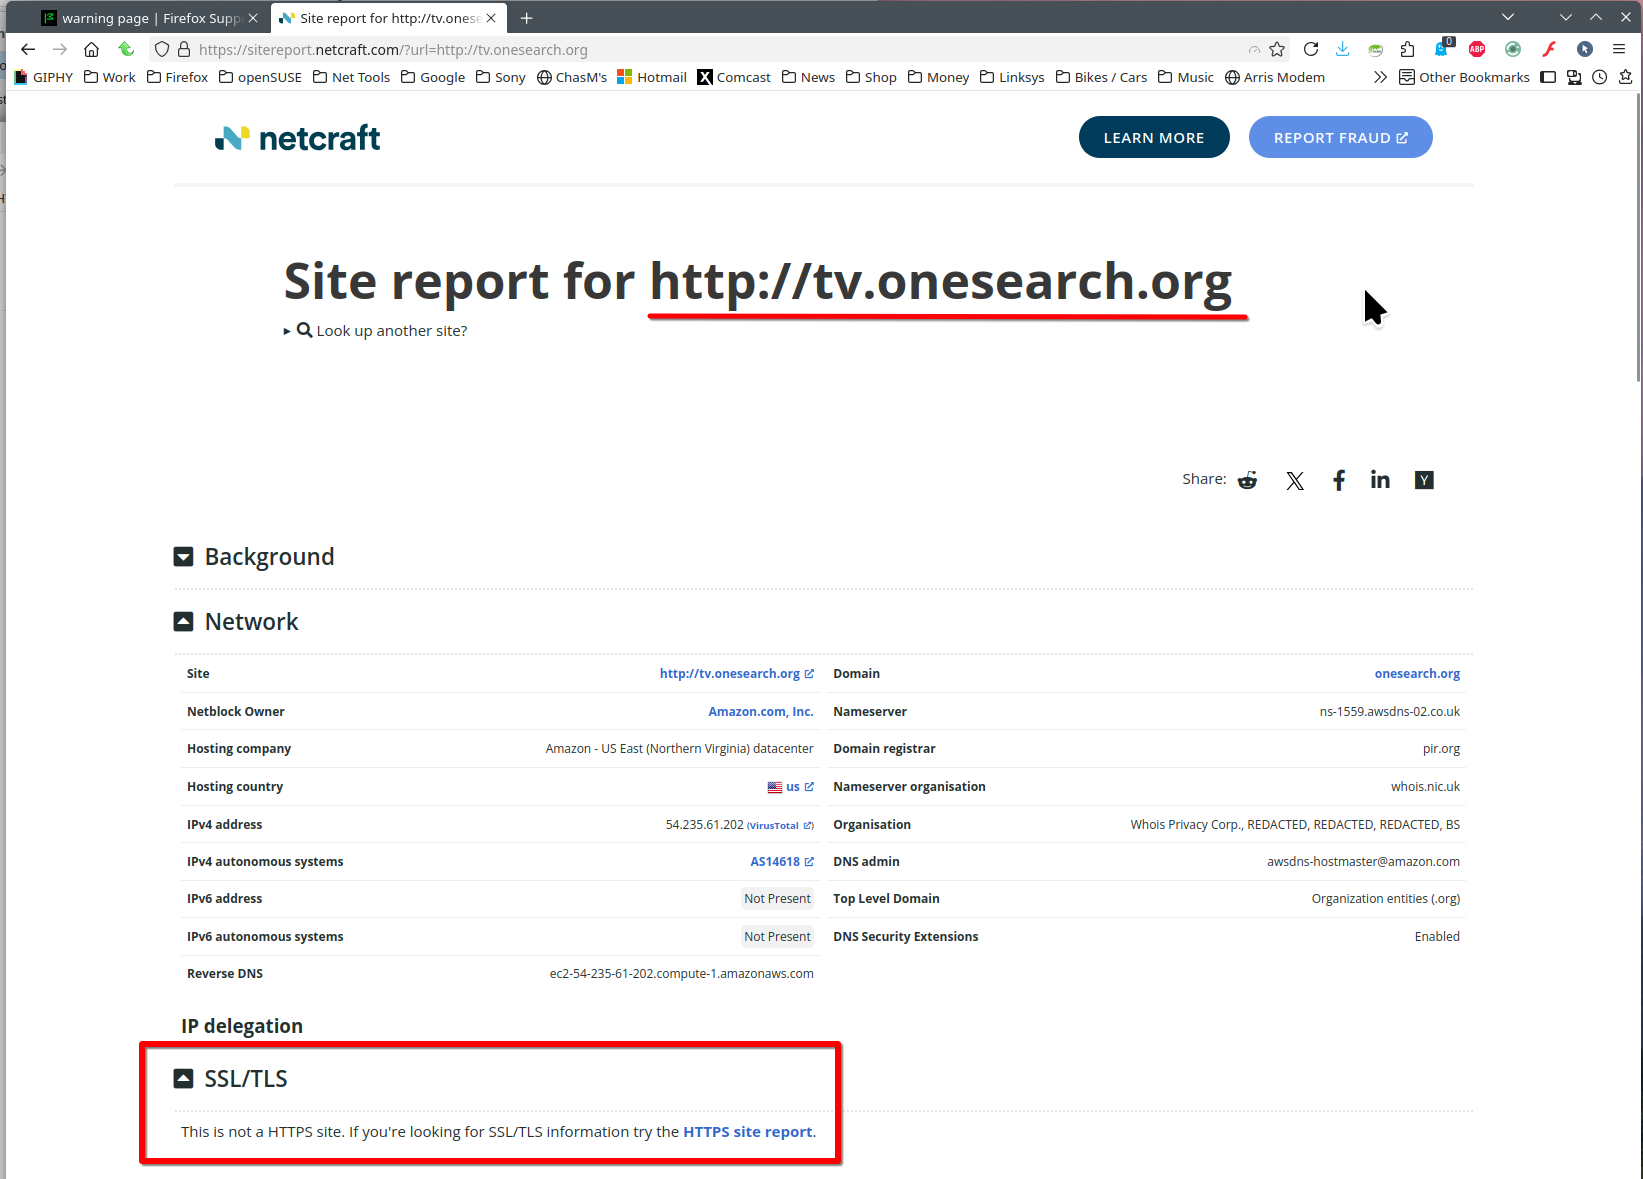Image resolution: width=1643 pixels, height=1179 pixels.
Task: Share the report on Hacker News
Action: point(1424,480)
